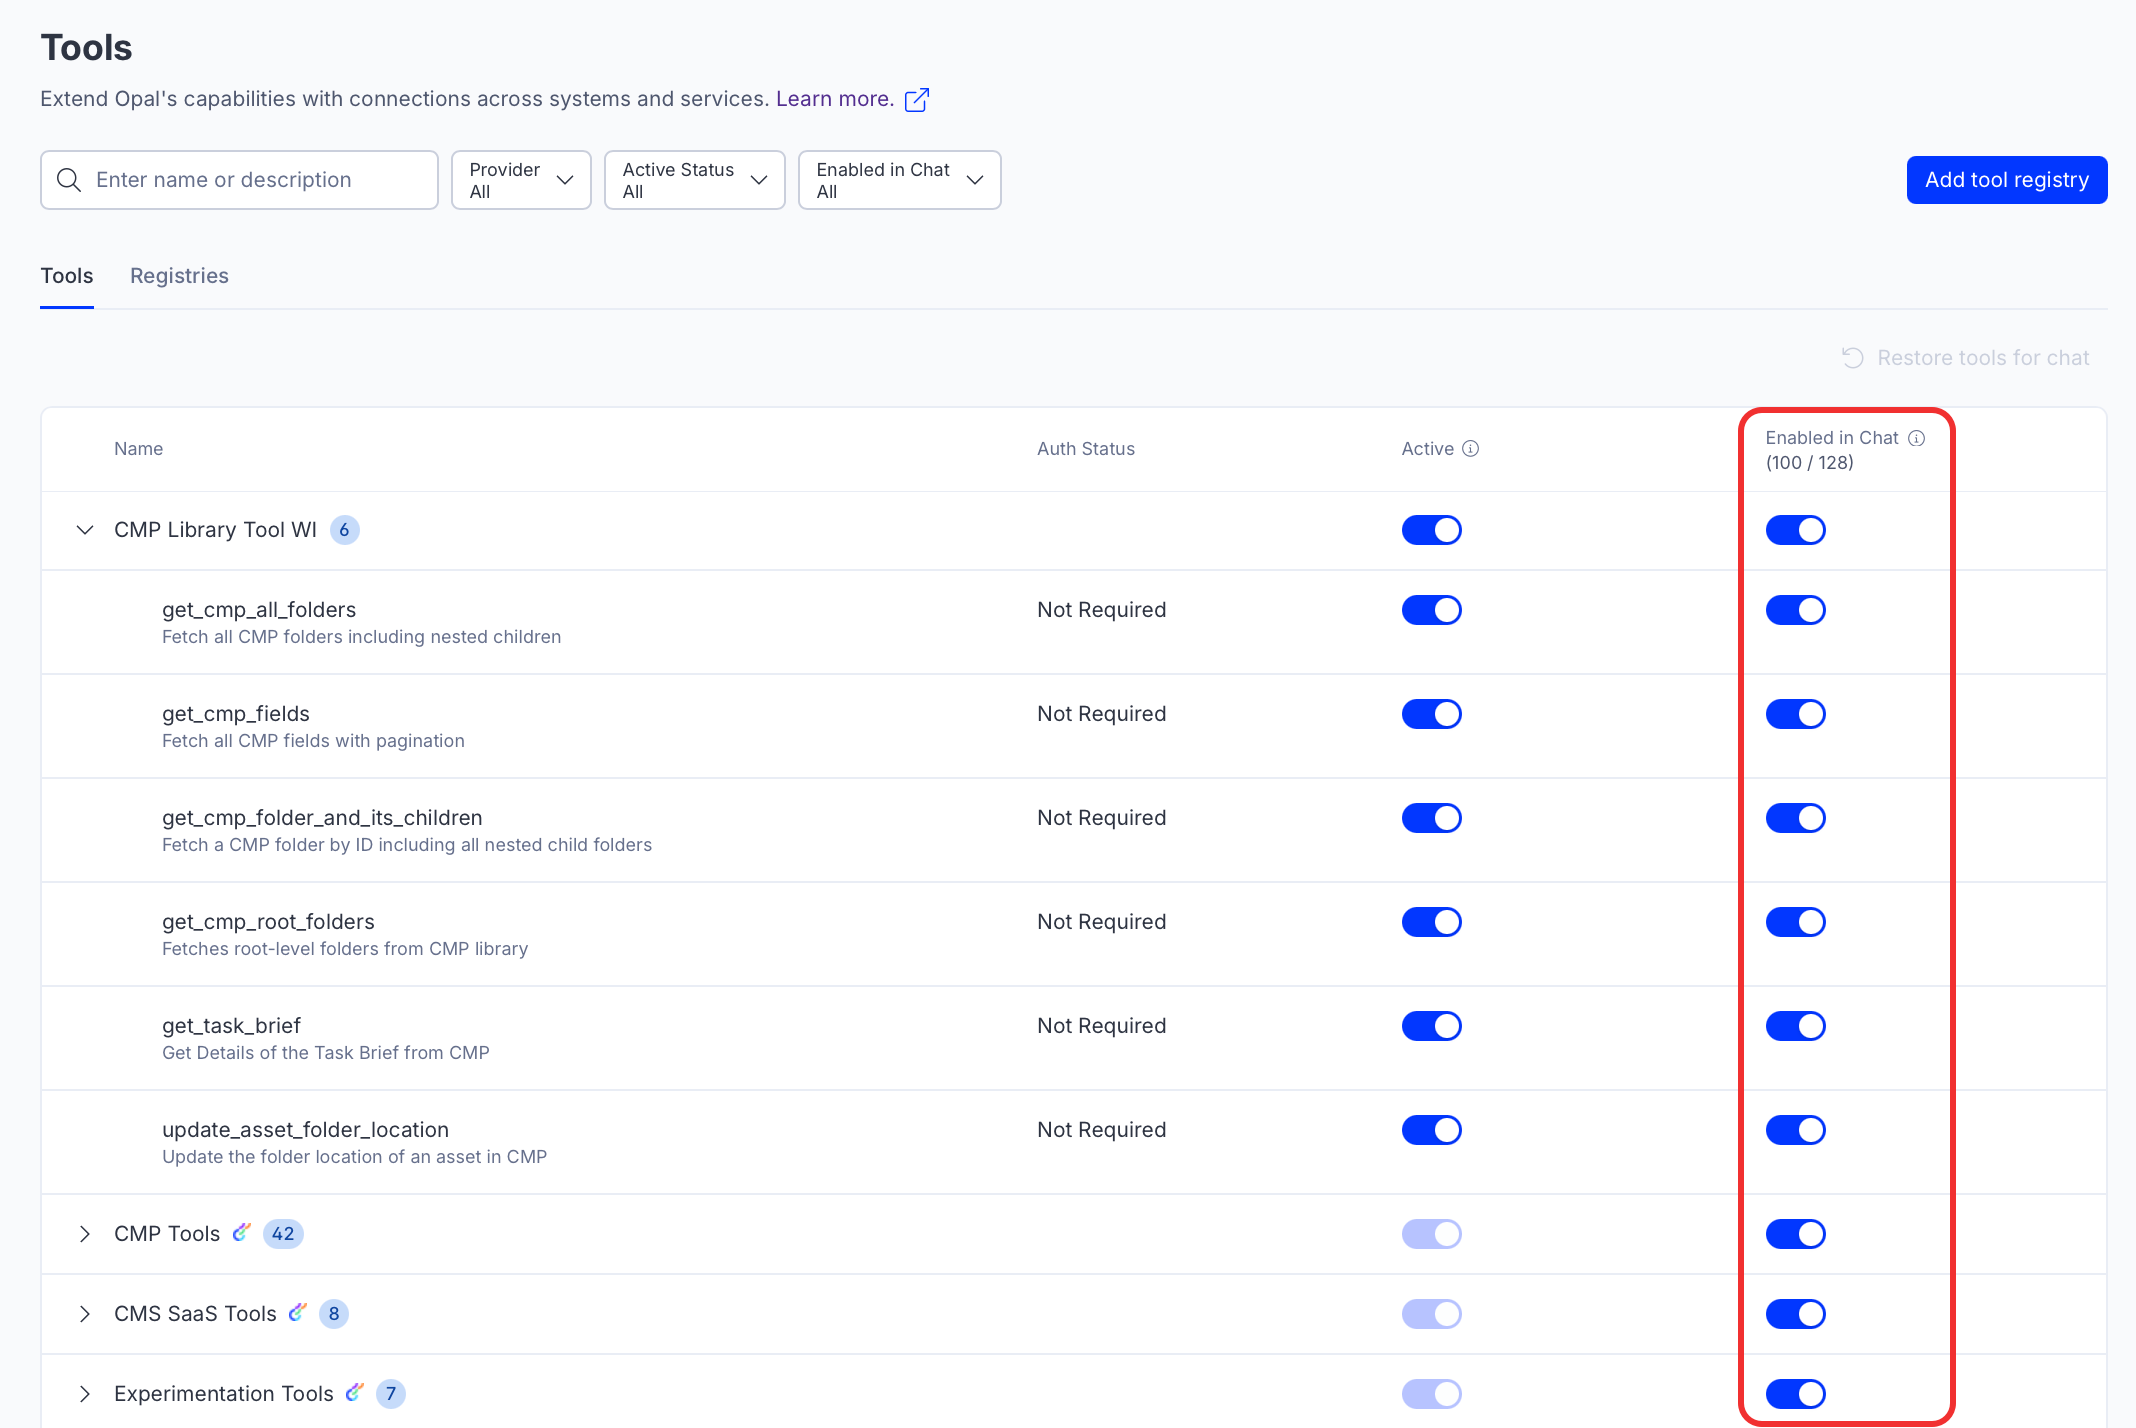Switch to the Registries tab
Image resolution: width=2136 pixels, height=1428 pixels.
pos(179,276)
